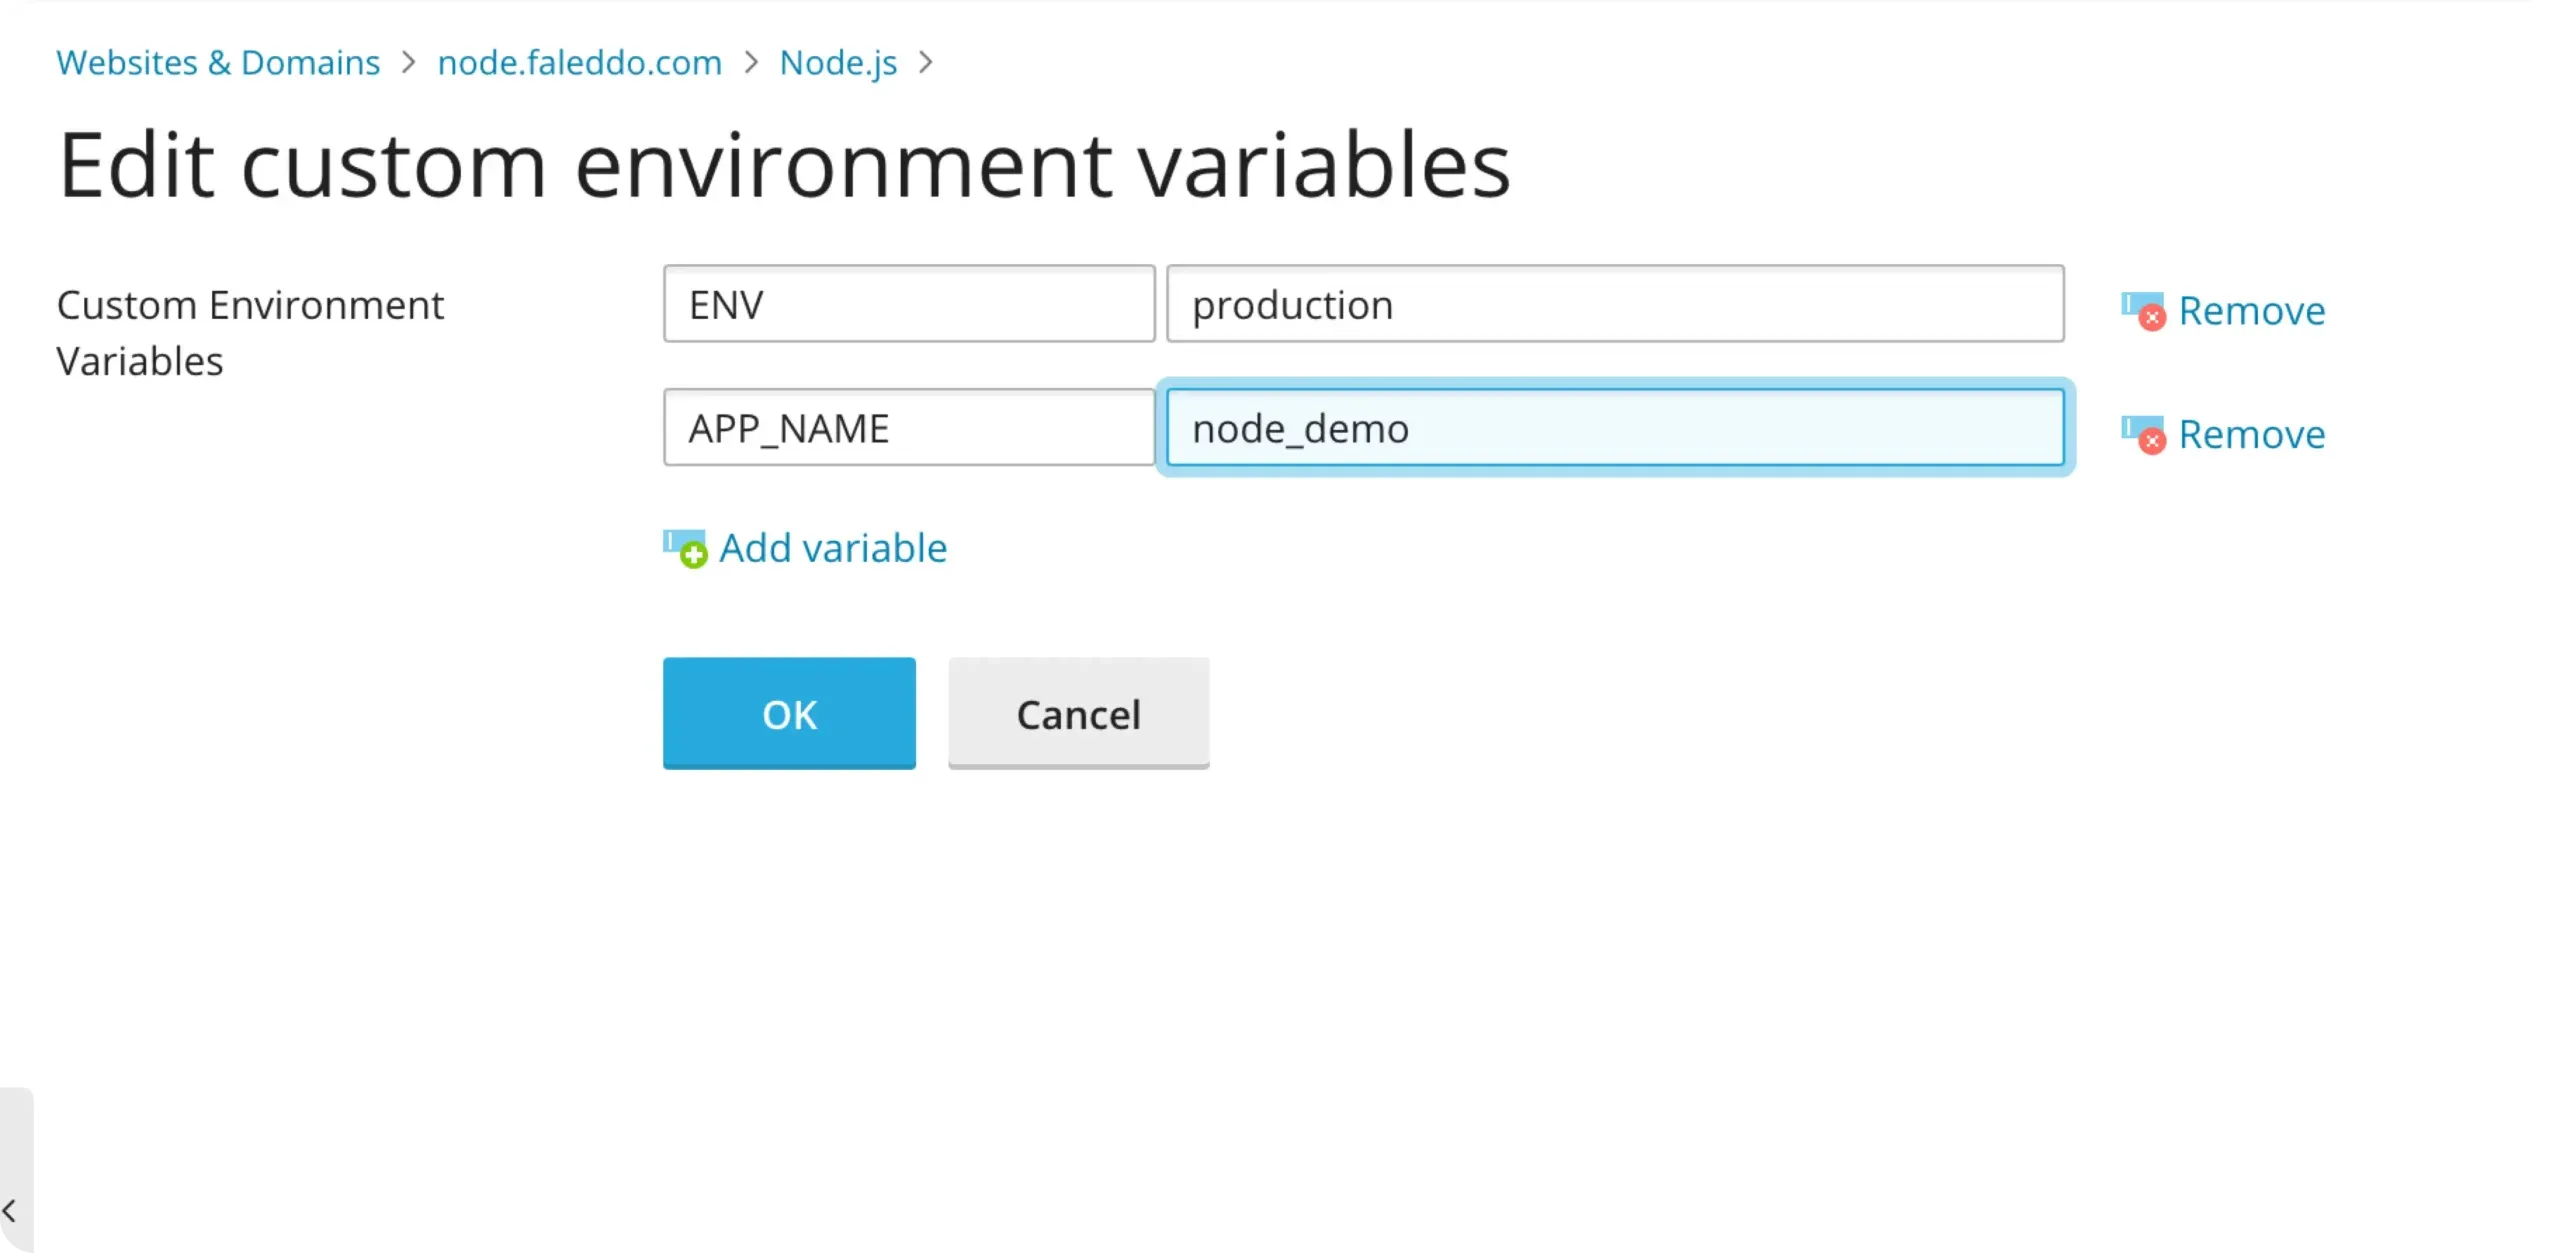Remove the APP_NAME variable via Remove link
This screenshot has width=2560, height=1253.
click(2251, 435)
